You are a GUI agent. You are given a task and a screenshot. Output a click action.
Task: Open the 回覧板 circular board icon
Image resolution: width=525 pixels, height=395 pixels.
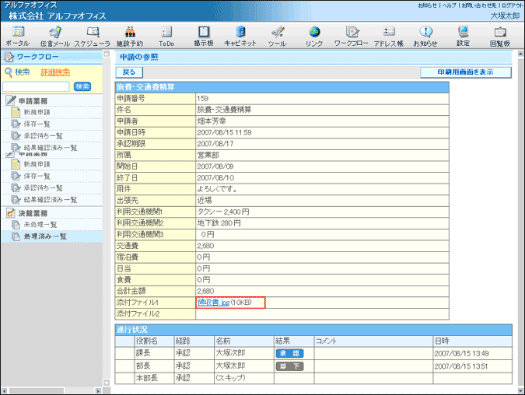(500, 32)
